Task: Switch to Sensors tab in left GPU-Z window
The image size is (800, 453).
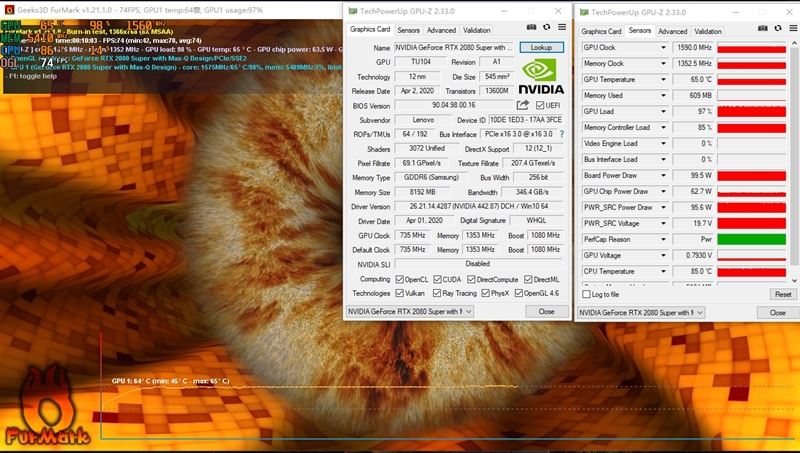Action: pyautogui.click(x=408, y=30)
